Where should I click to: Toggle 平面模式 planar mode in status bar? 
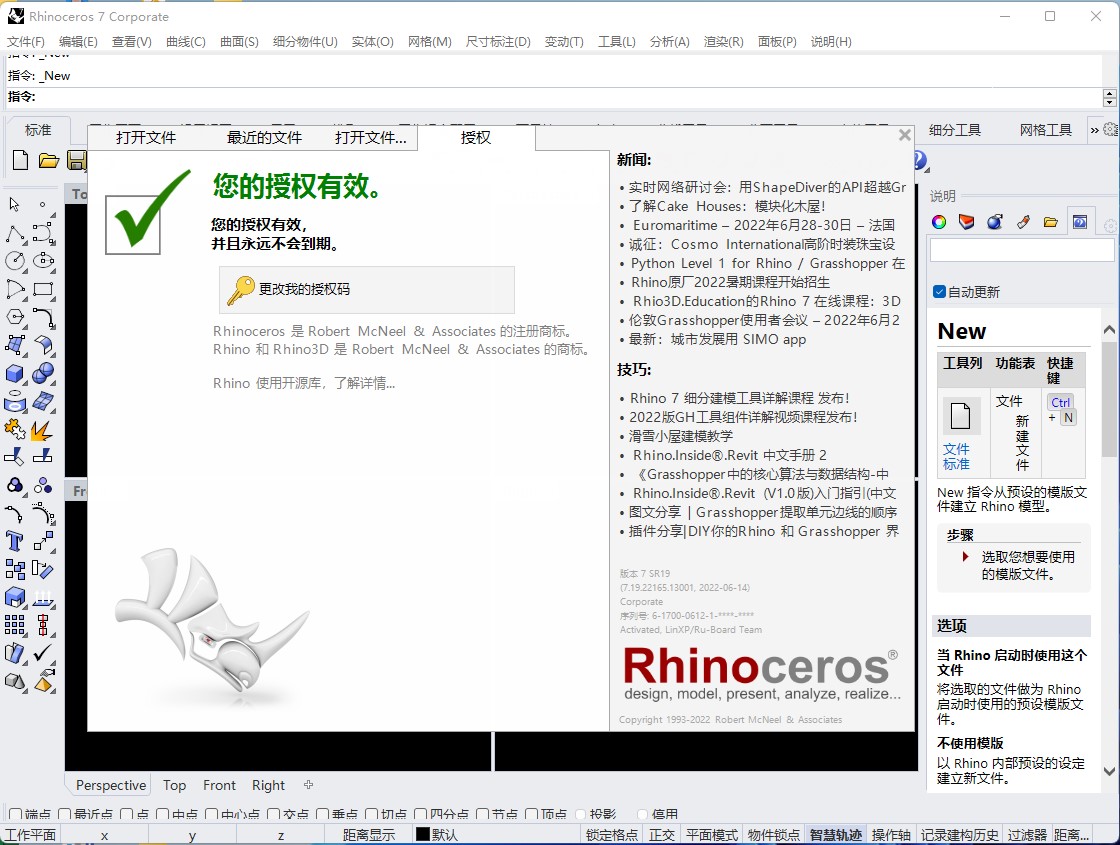click(x=711, y=835)
